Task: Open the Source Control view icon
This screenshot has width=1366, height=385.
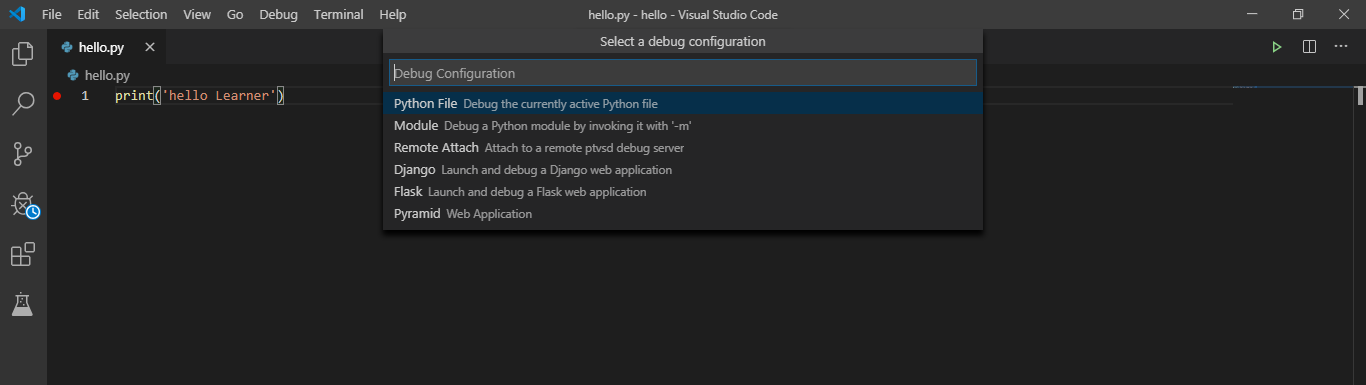Action: coord(22,154)
